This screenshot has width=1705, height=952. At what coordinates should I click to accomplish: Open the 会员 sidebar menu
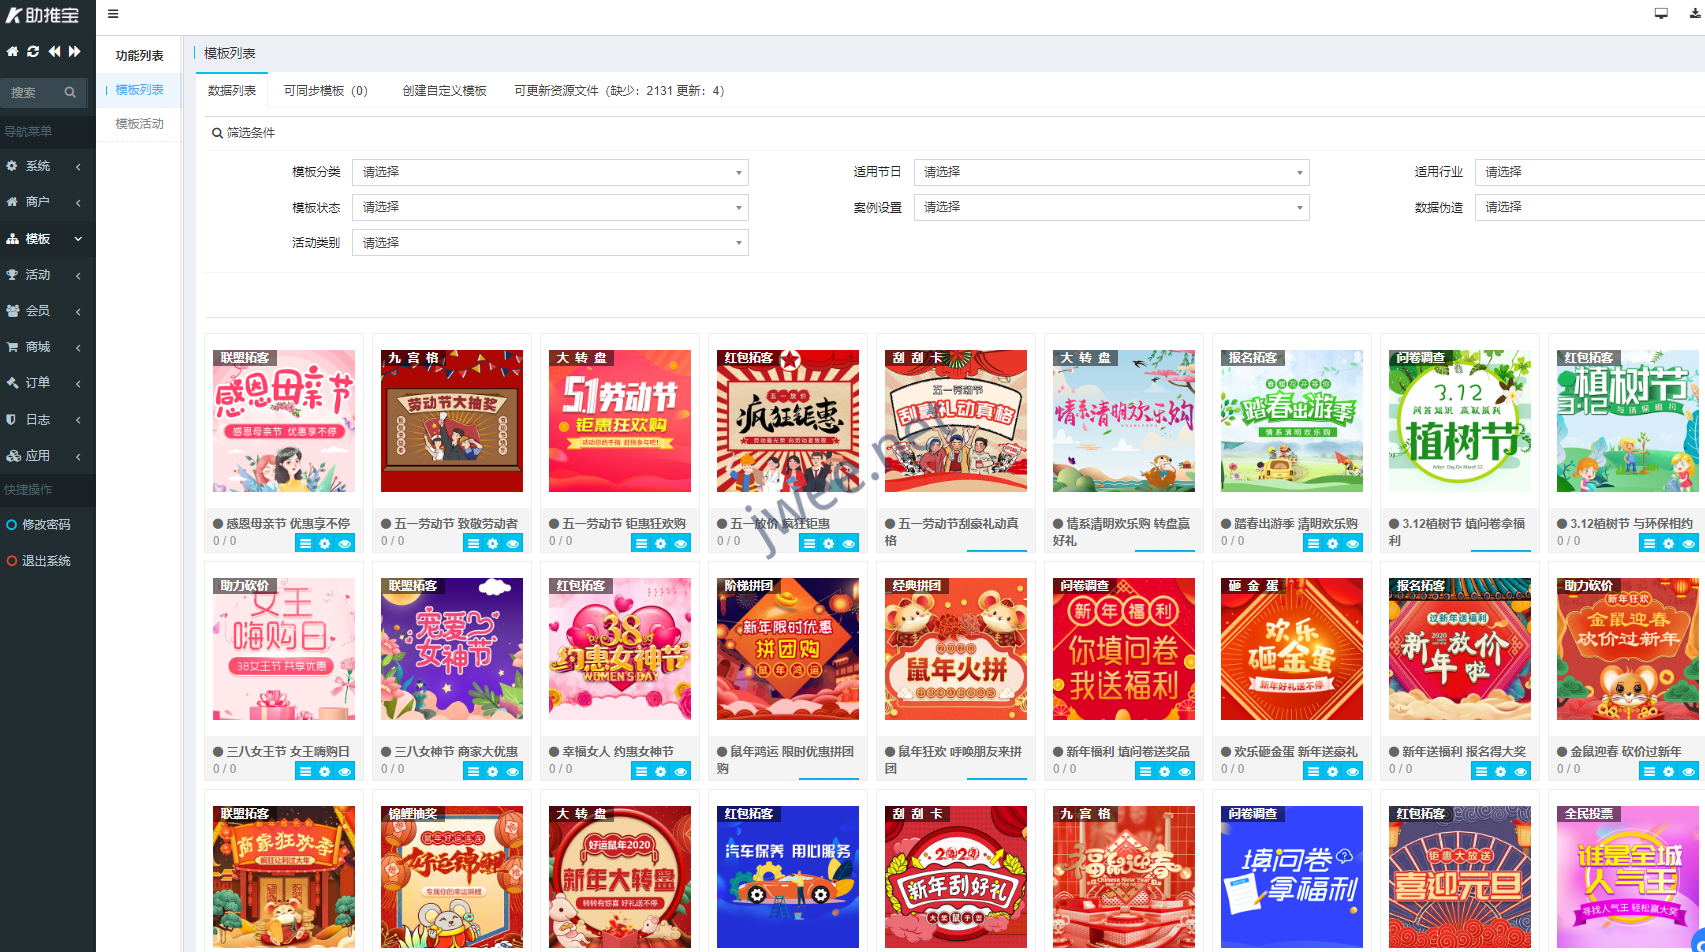(47, 311)
